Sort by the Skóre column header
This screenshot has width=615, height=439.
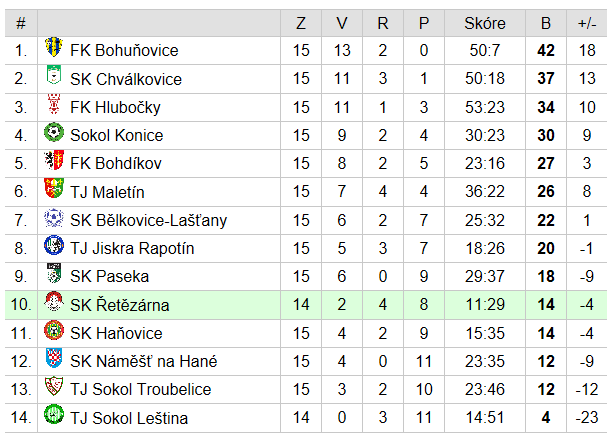(x=485, y=23)
